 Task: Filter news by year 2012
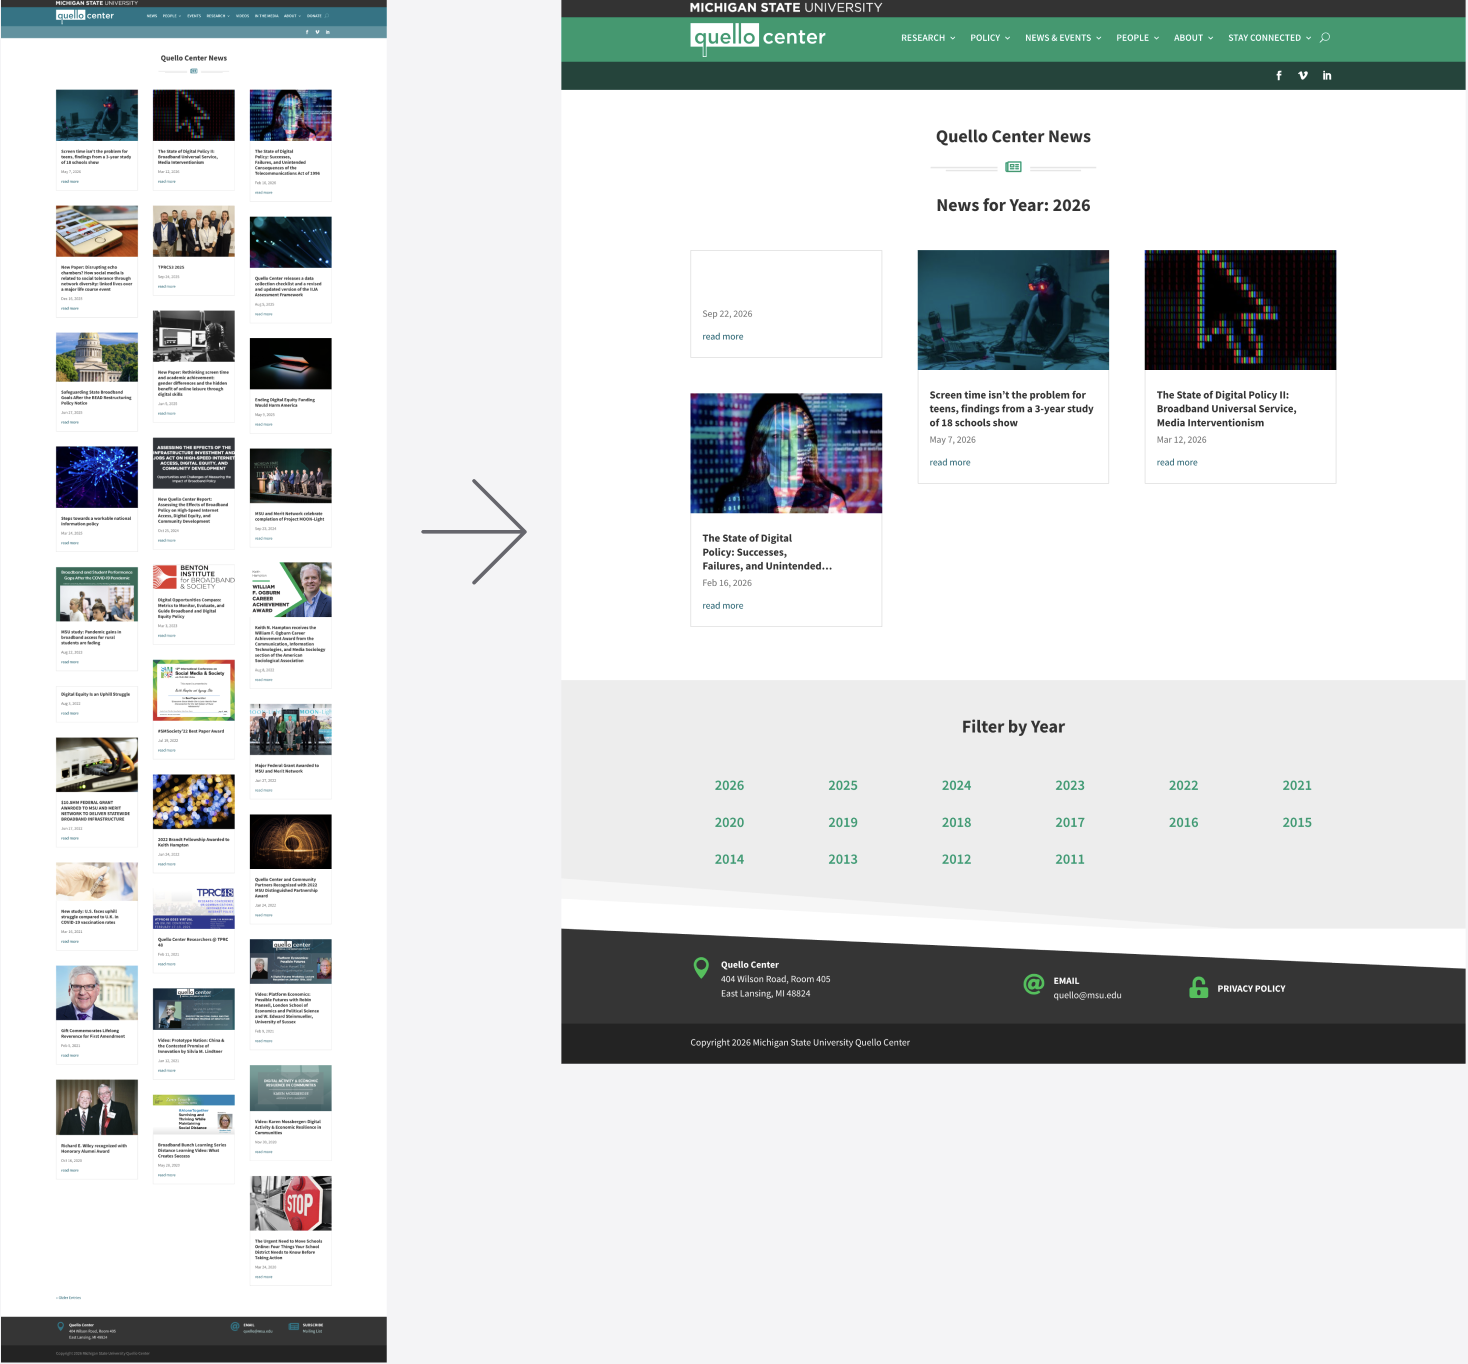956,860
